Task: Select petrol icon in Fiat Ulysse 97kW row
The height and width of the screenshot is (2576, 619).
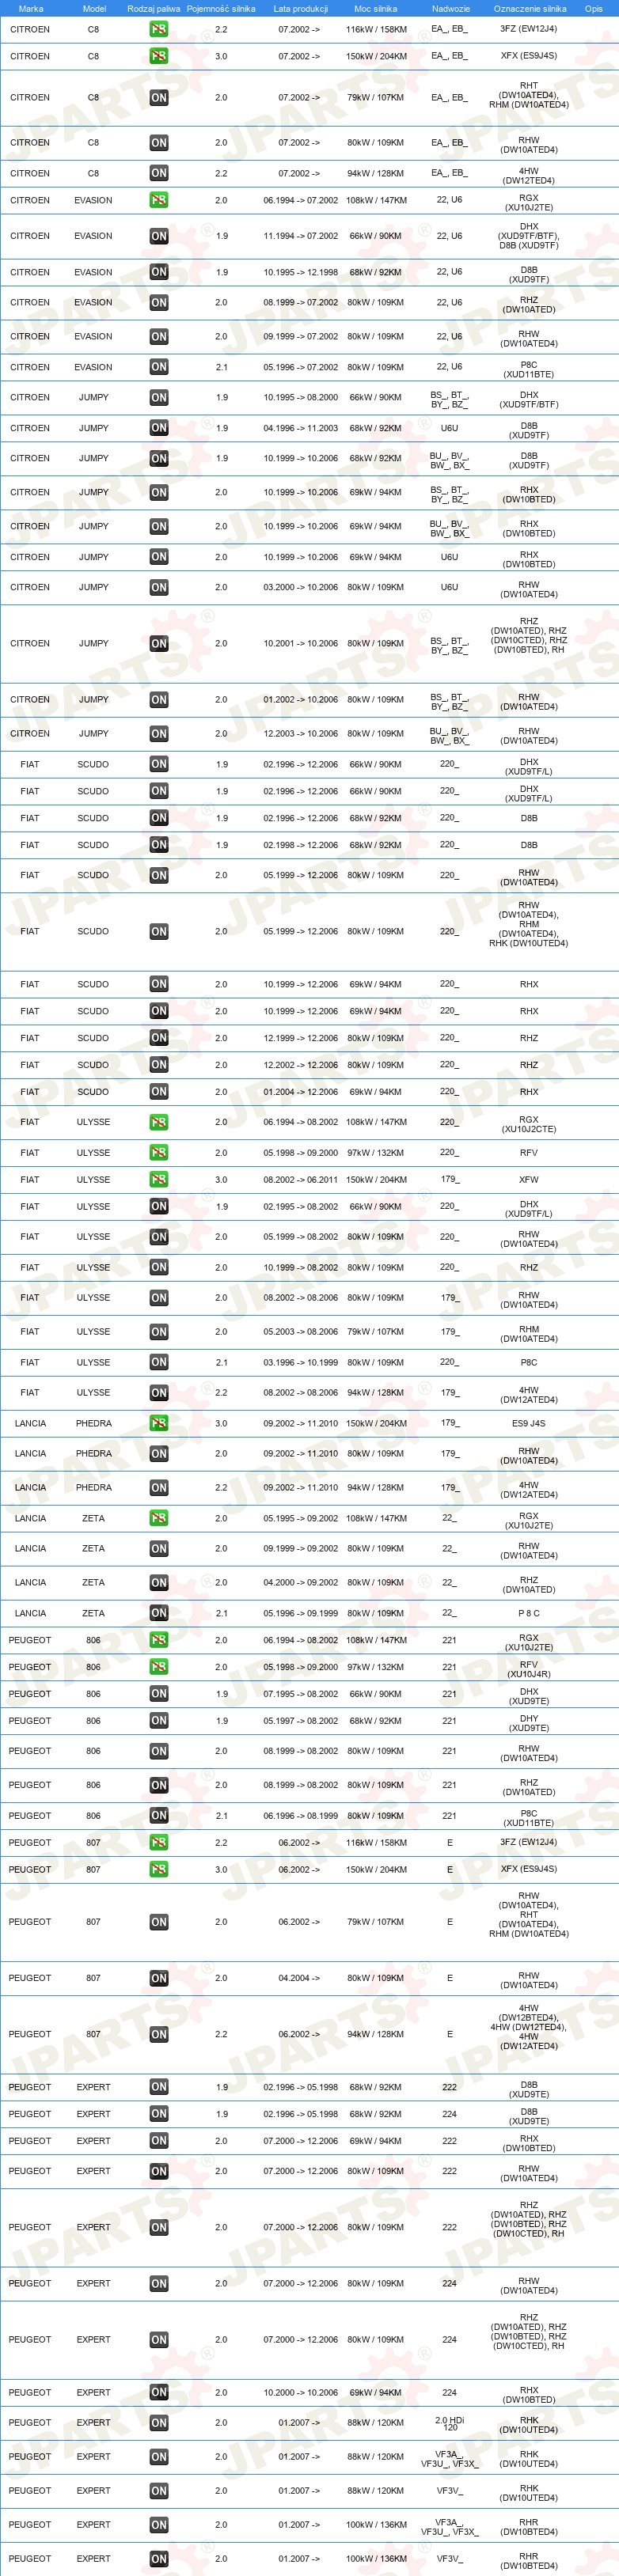Action: [x=158, y=1153]
